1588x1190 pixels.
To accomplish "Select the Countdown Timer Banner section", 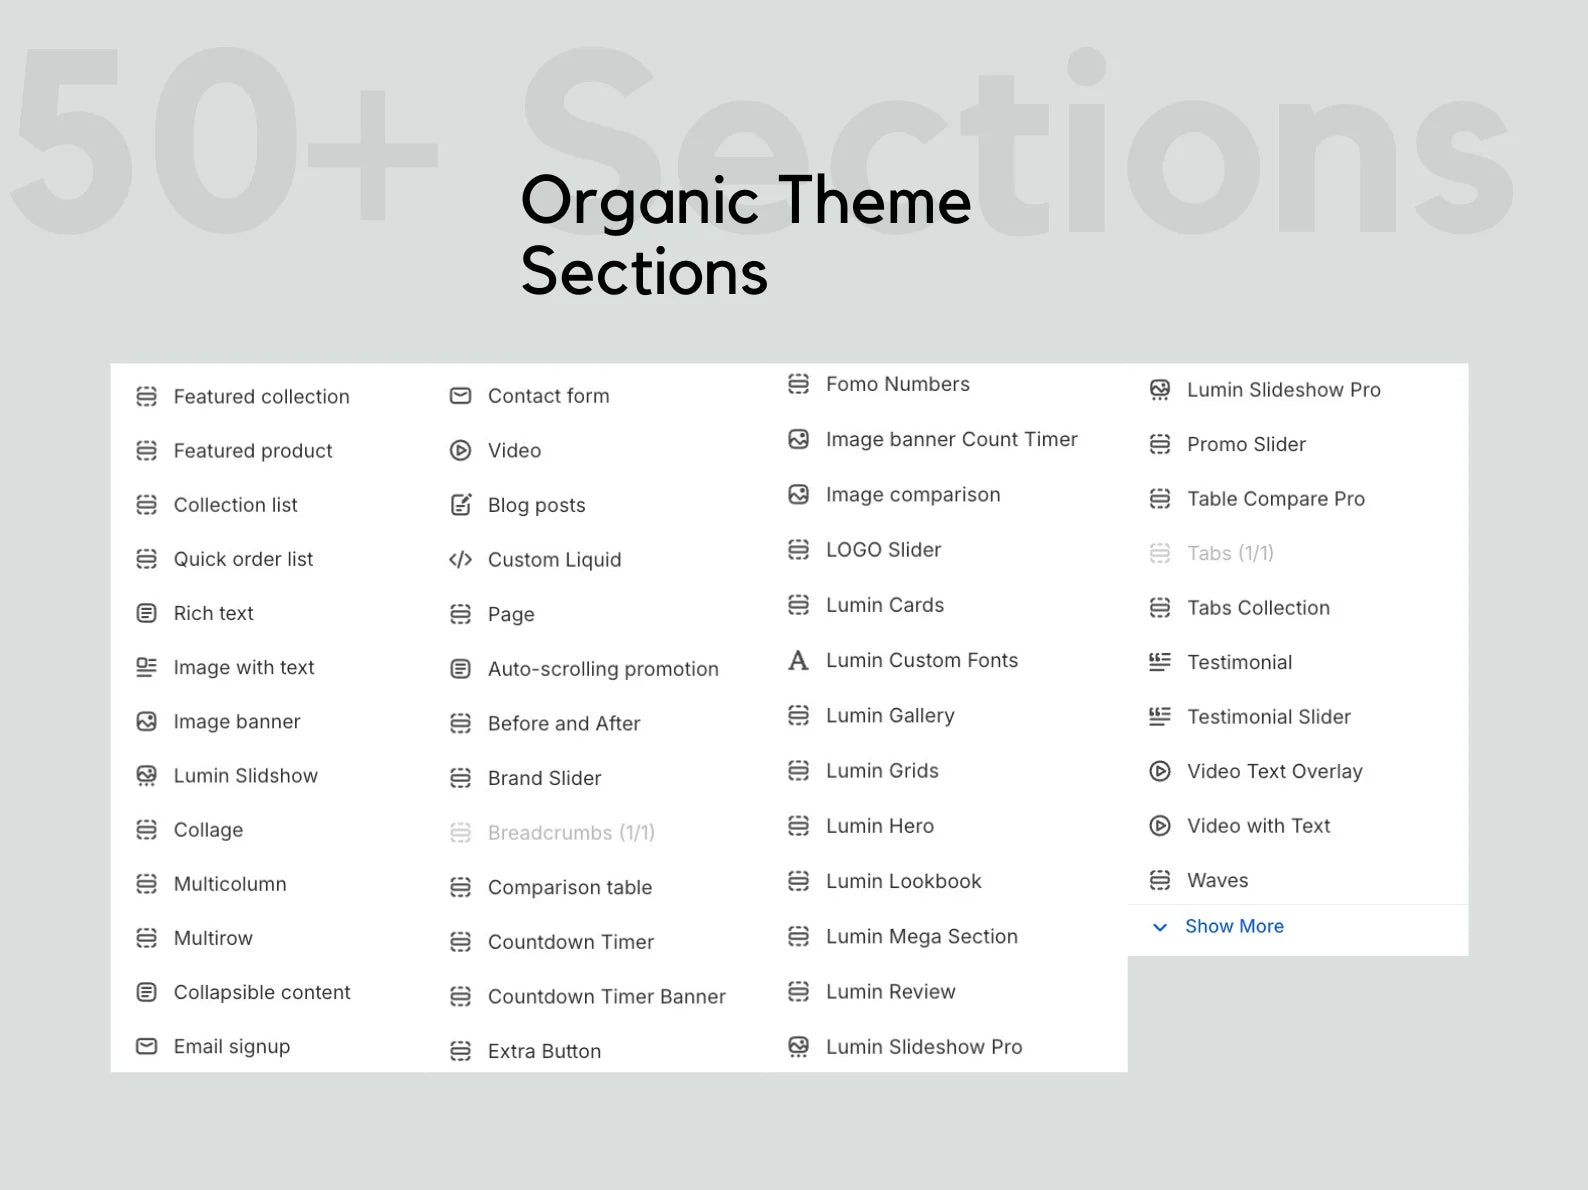I will click(x=606, y=996).
